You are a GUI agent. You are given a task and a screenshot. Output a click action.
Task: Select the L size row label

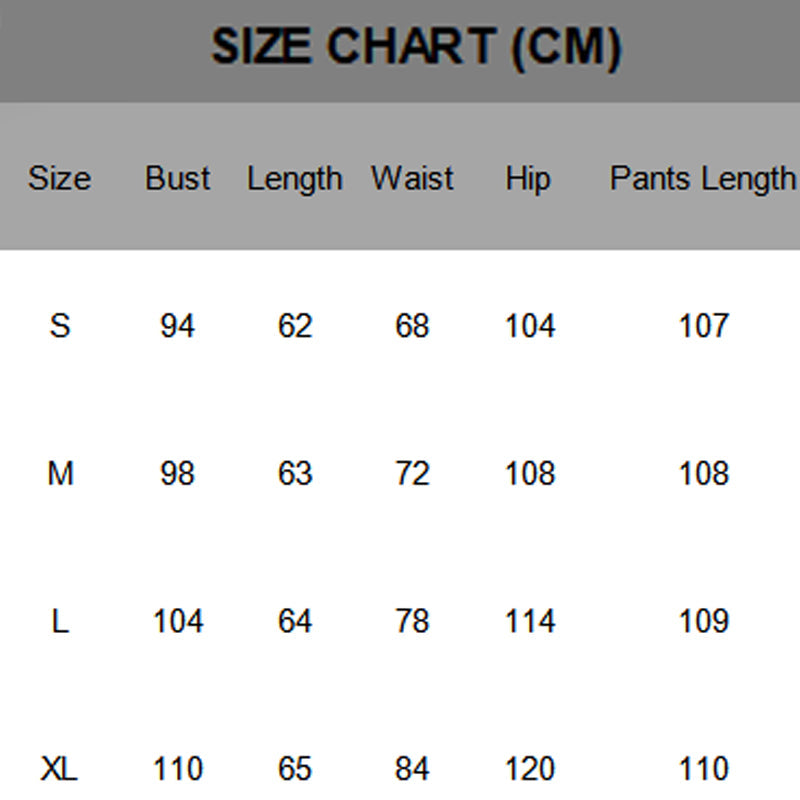60,621
